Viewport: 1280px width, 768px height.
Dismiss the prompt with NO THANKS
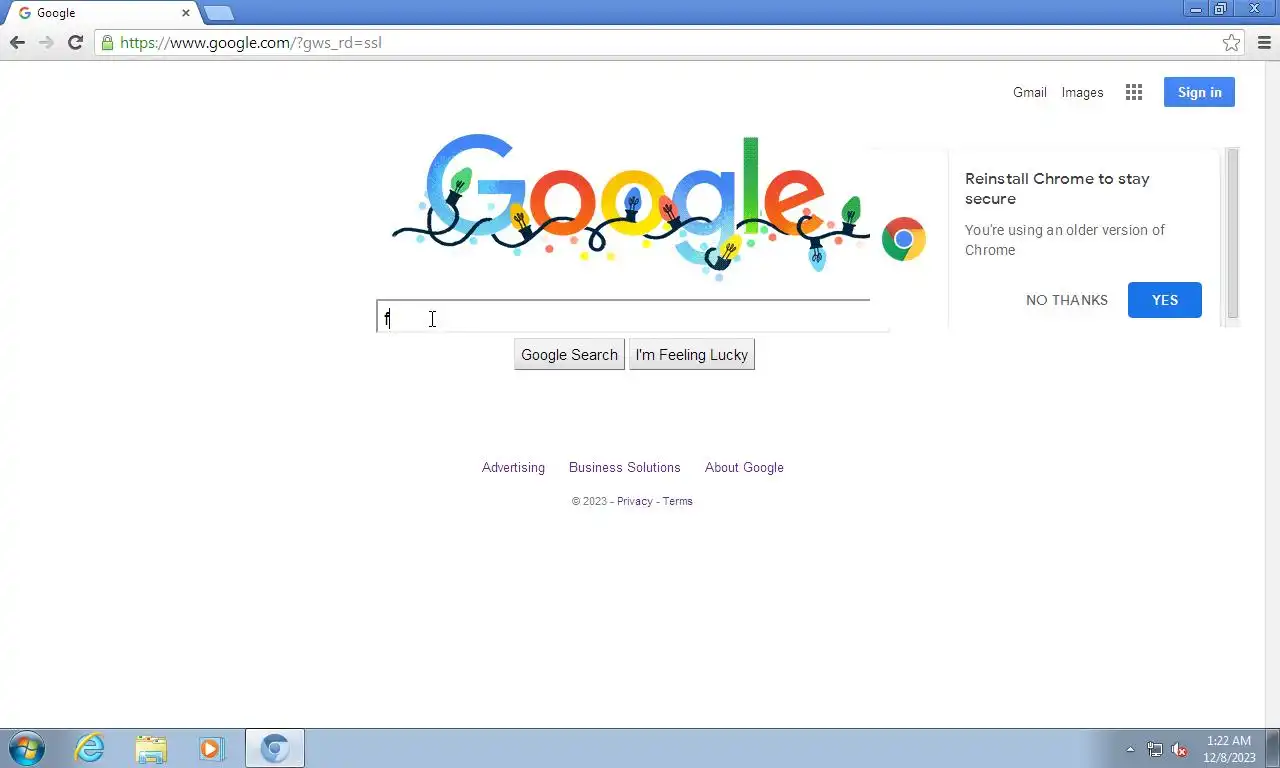(1067, 300)
